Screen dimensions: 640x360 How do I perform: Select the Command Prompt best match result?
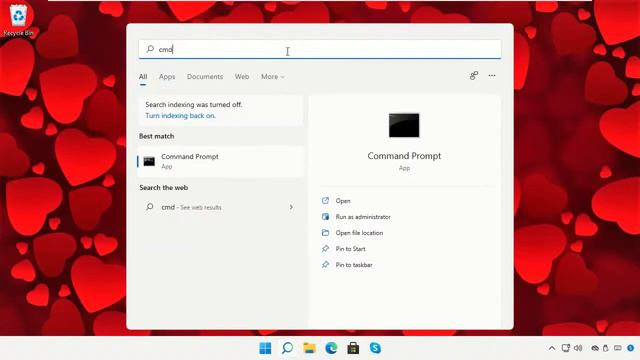pos(220,162)
